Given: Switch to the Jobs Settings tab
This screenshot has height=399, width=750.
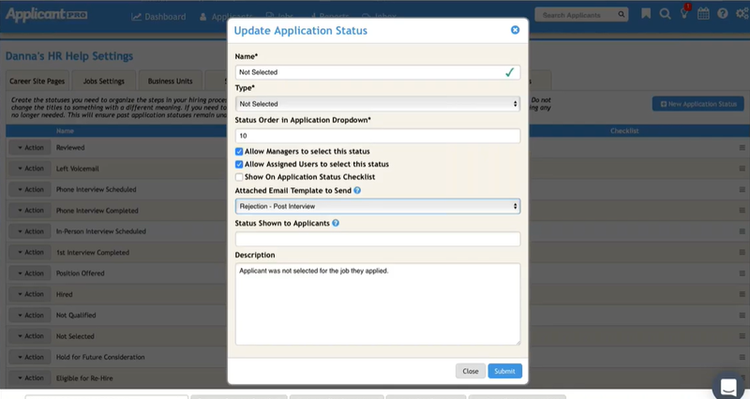Looking at the screenshot, I should click(x=104, y=81).
